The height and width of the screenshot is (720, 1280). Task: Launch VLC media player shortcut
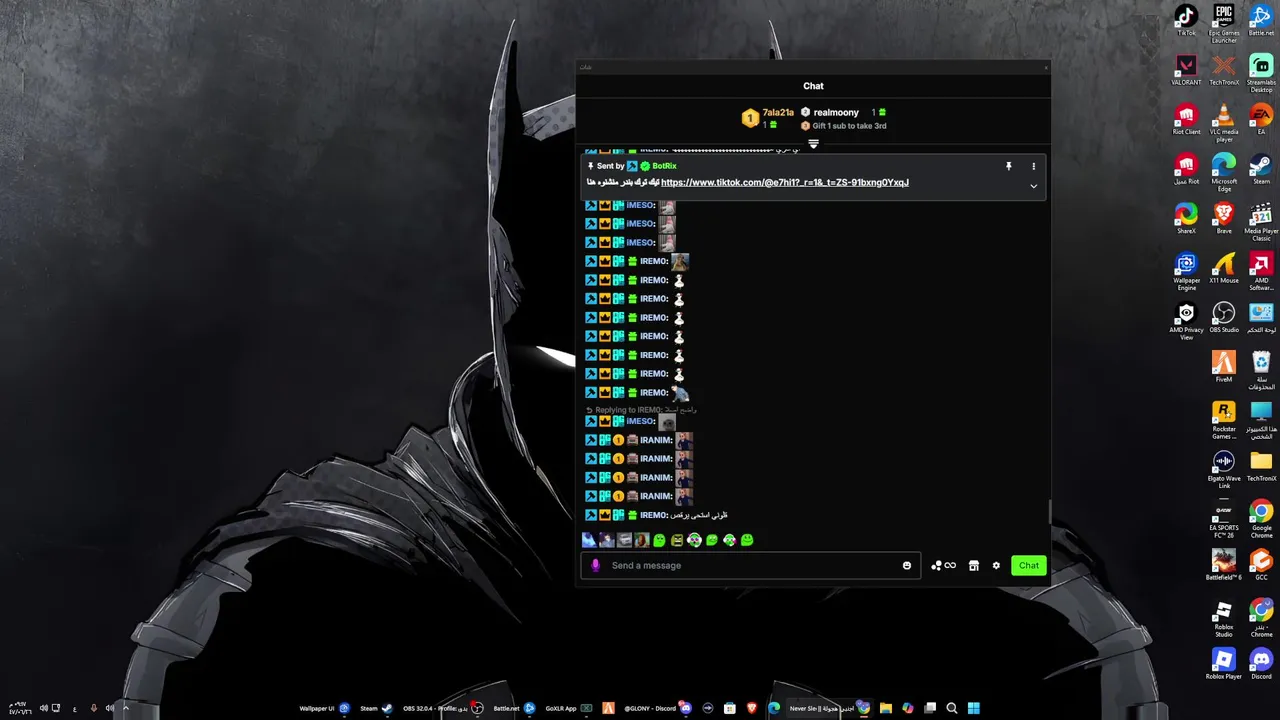tap(1224, 123)
